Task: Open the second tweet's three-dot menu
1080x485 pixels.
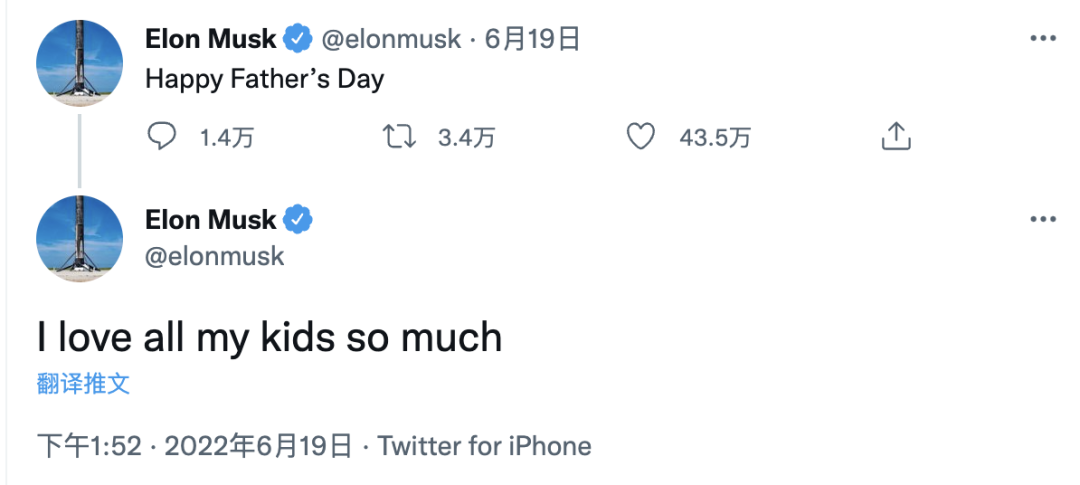Action: (1043, 219)
